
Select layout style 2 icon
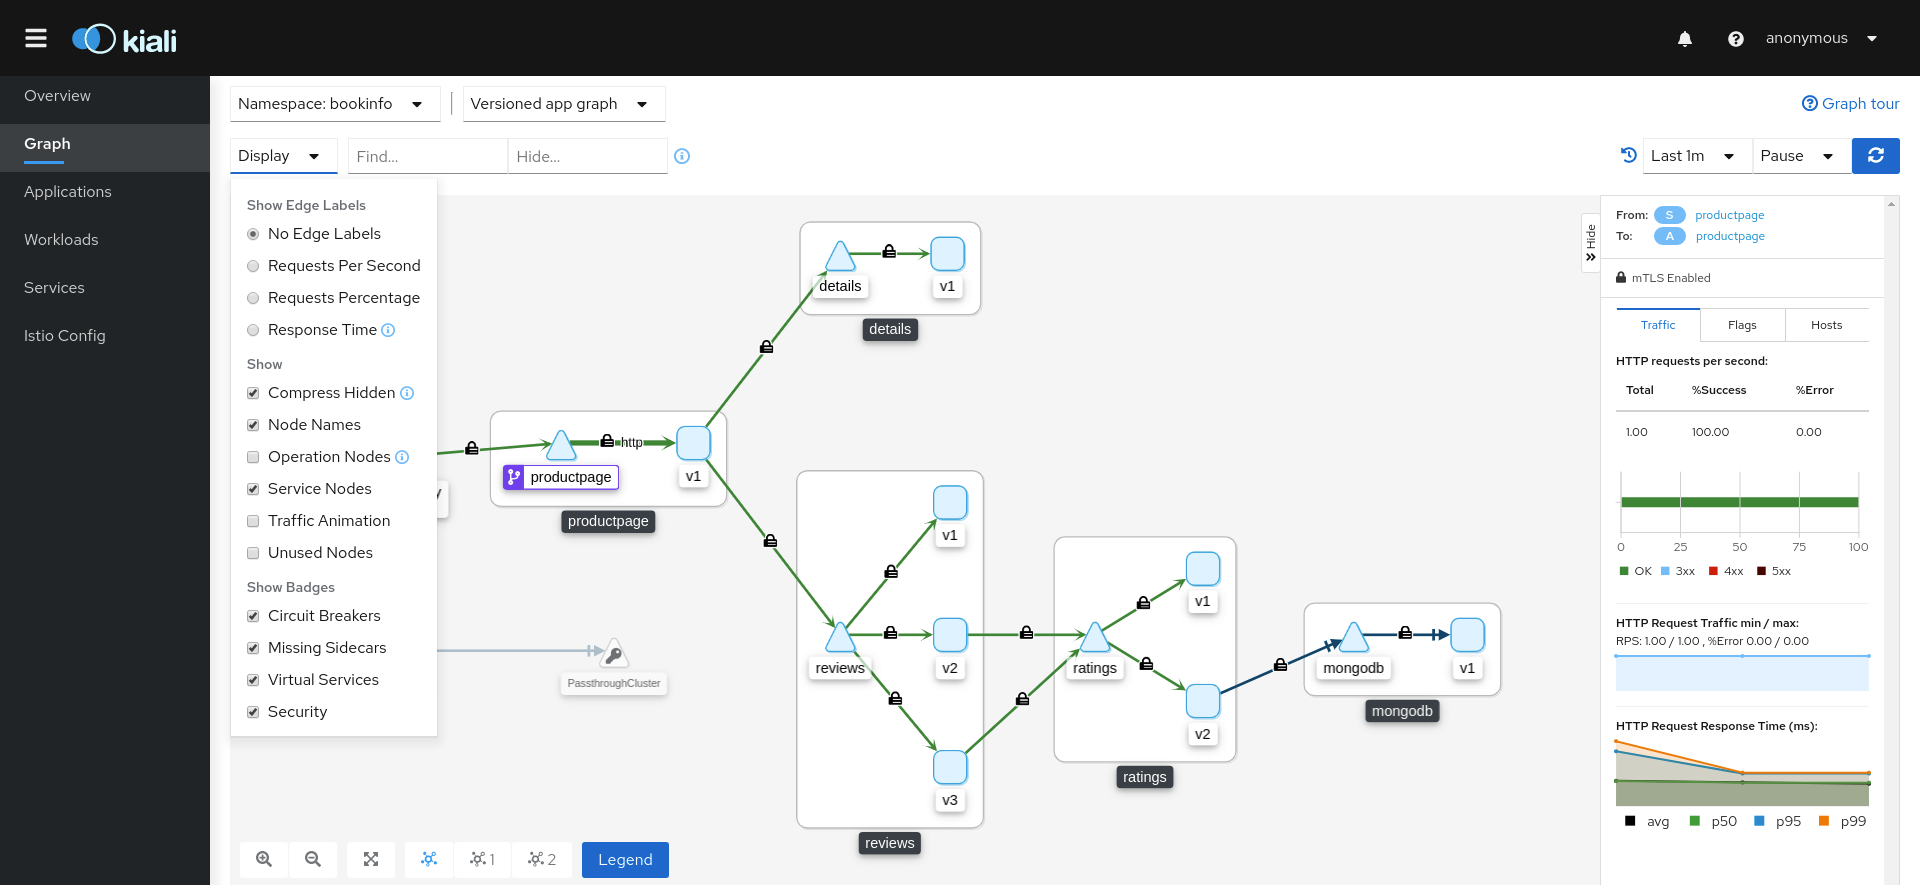542,859
